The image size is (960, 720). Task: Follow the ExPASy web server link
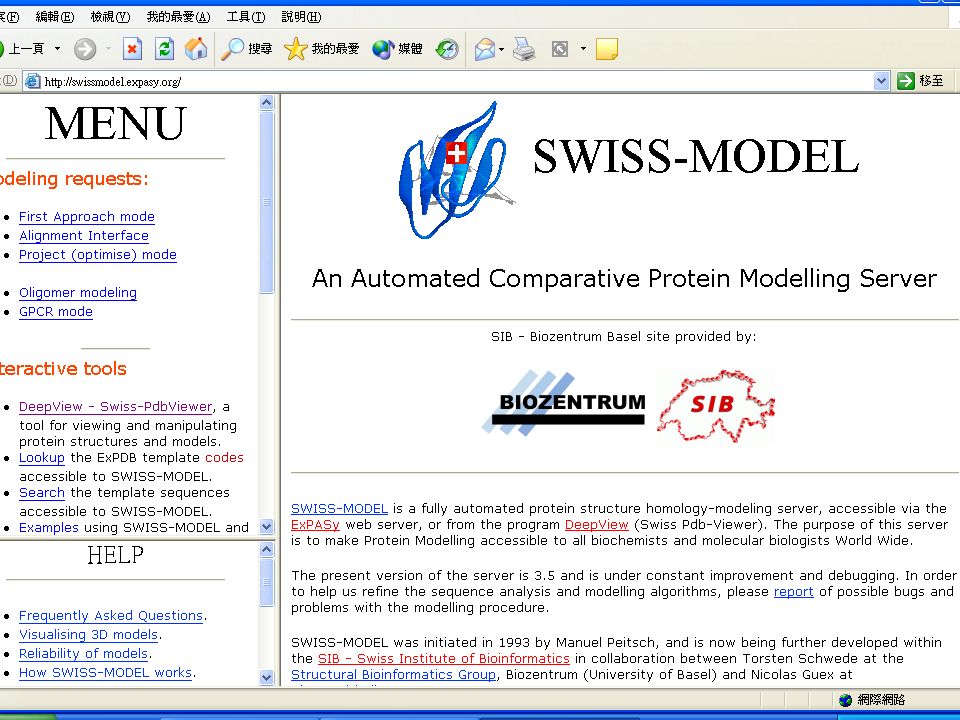(x=315, y=525)
